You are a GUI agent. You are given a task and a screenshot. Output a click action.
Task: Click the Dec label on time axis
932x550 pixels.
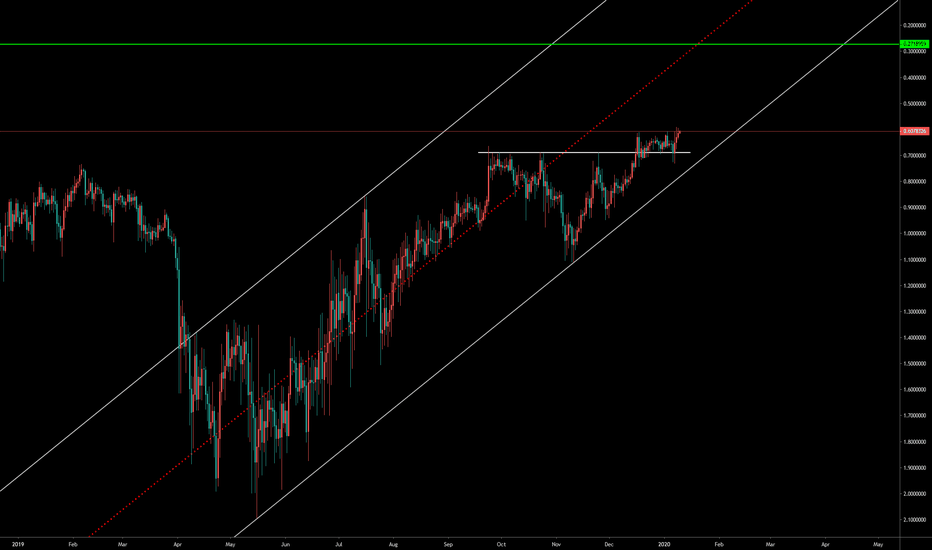click(609, 544)
